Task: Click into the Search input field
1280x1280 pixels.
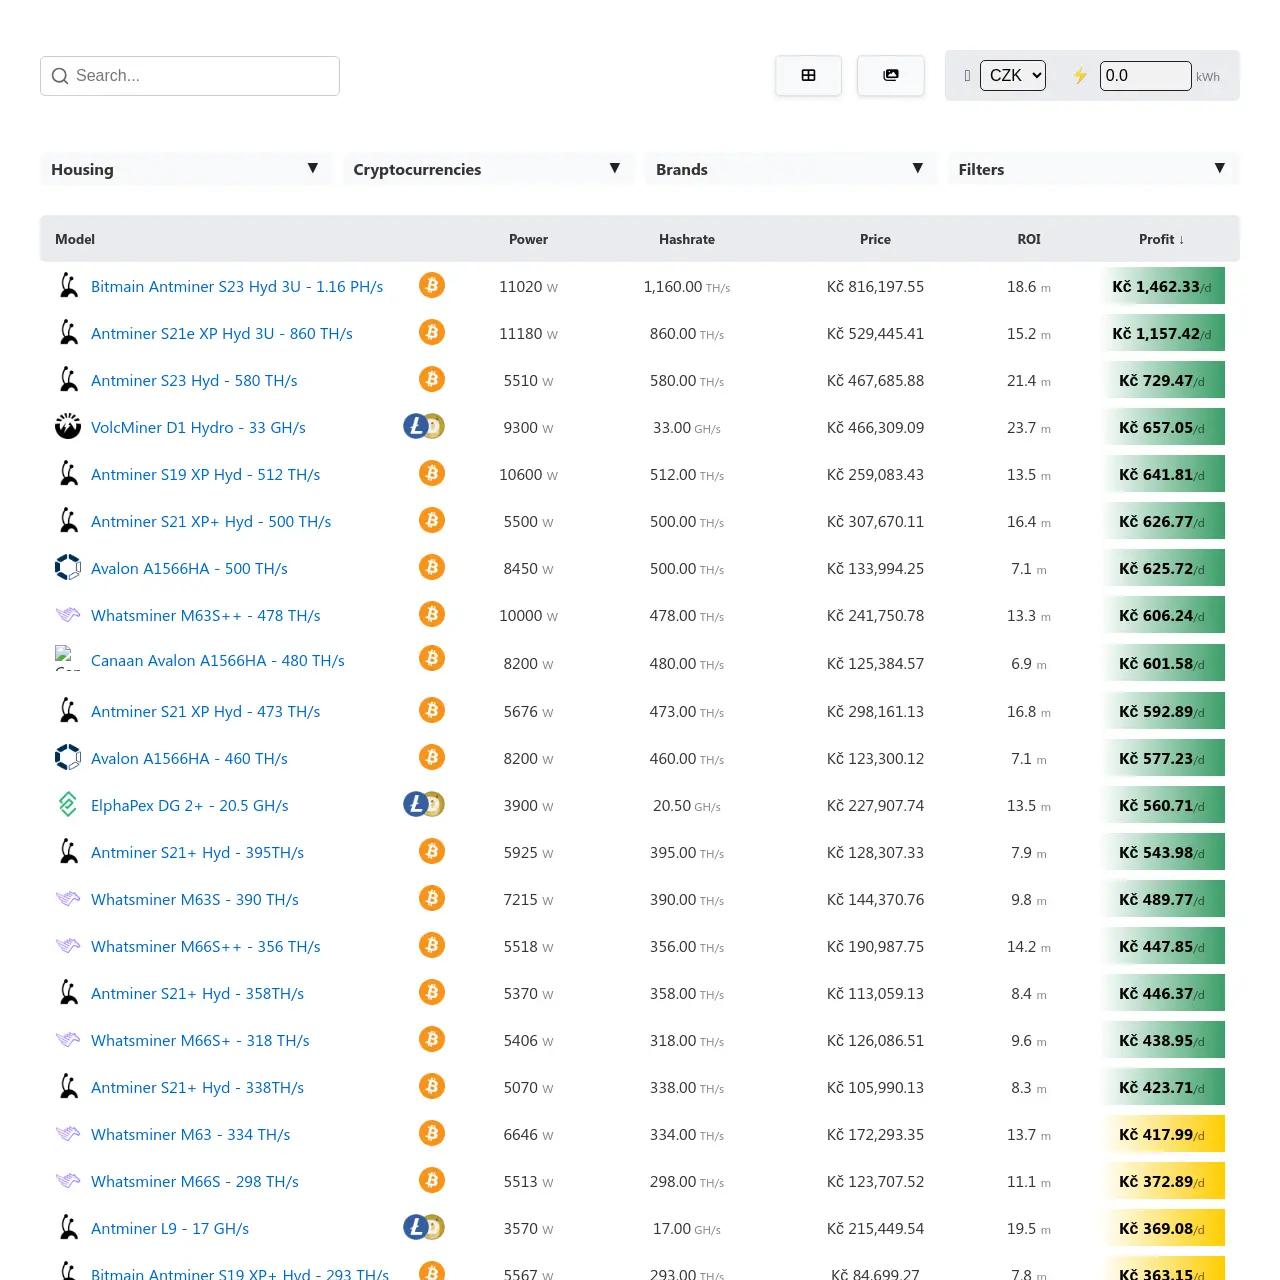Action: tap(190, 76)
